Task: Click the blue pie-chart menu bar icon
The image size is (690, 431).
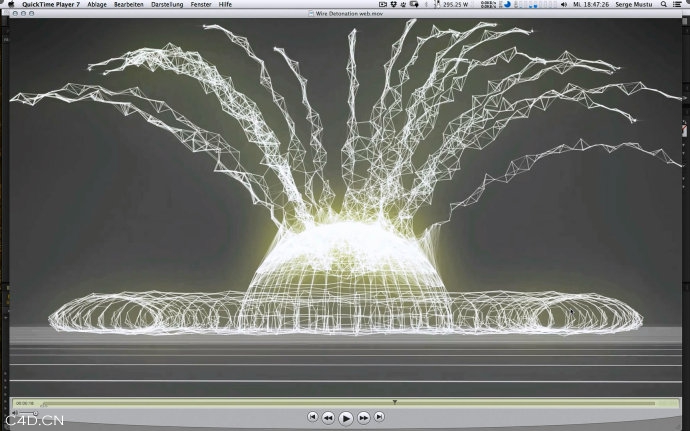Action: point(507,4)
